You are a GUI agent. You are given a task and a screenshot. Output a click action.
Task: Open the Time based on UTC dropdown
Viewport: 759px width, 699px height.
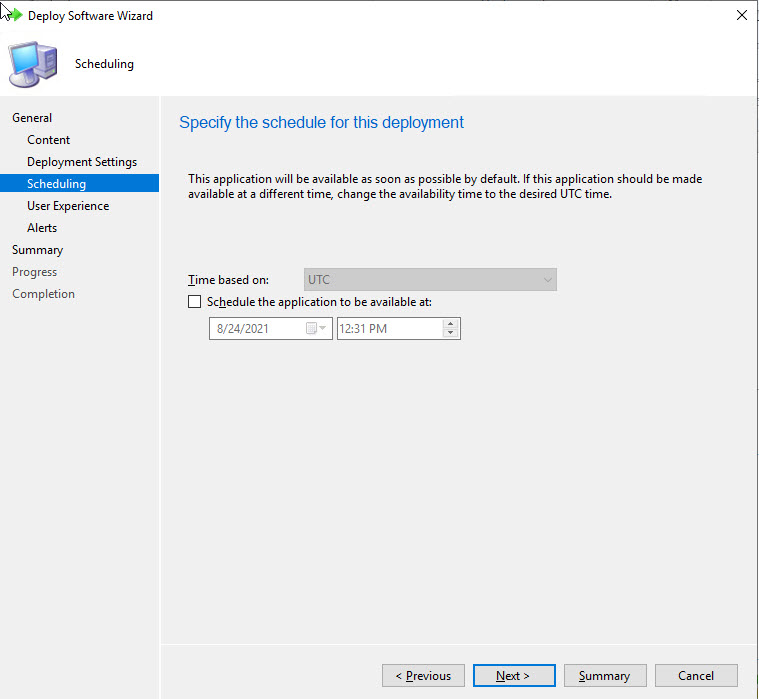(430, 280)
